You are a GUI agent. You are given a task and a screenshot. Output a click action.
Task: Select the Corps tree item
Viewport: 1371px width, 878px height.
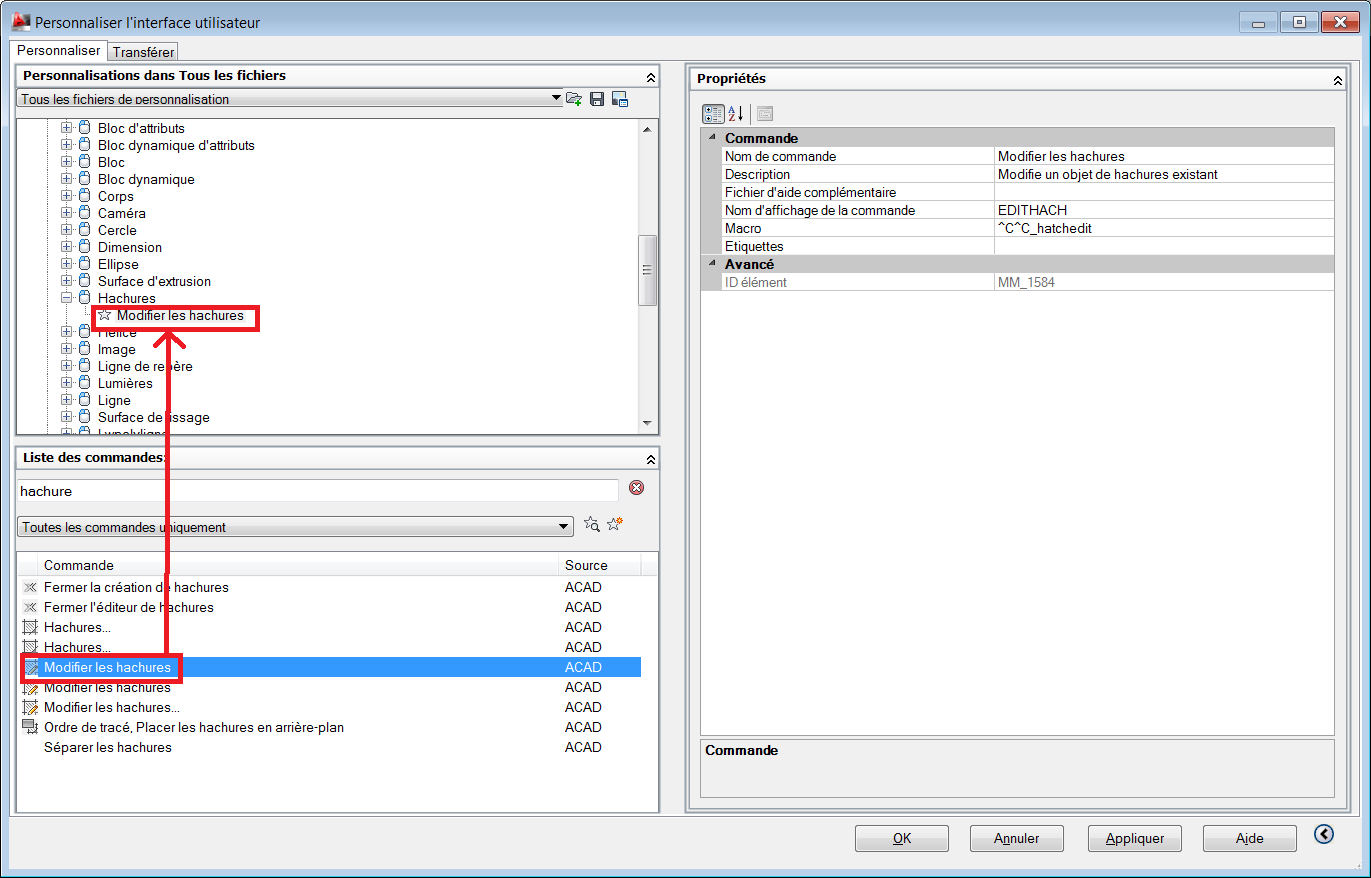click(116, 196)
